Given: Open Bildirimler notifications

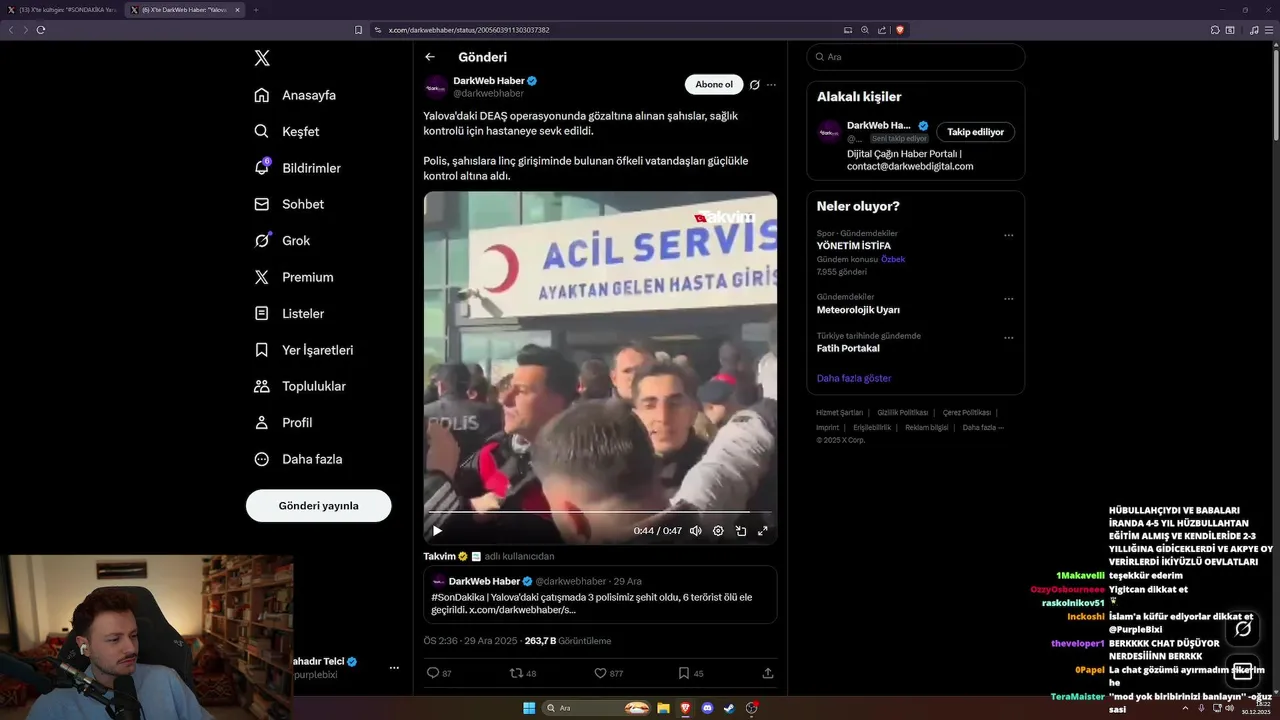Looking at the screenshot, I should 297,168.
